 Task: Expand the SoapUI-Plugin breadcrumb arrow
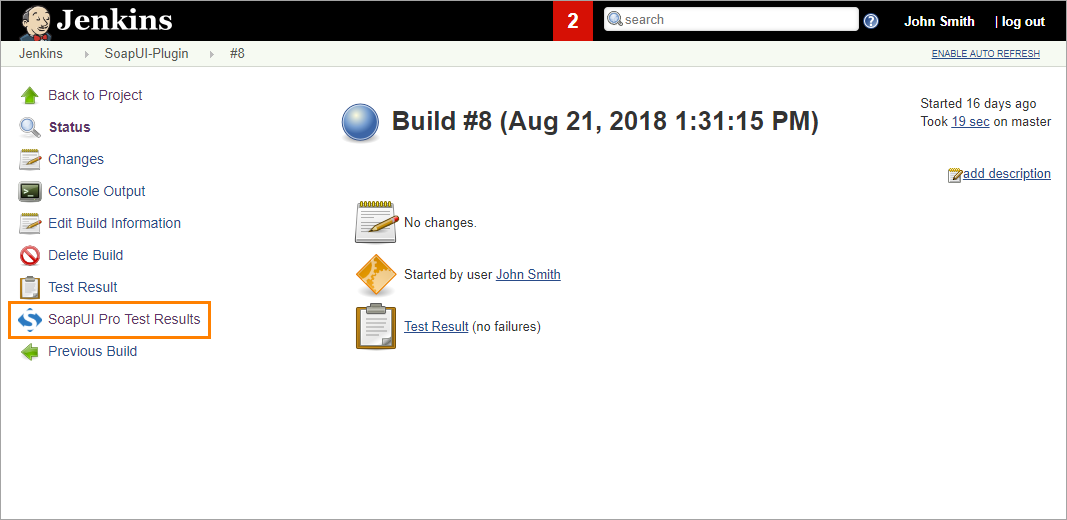point(212,54)
